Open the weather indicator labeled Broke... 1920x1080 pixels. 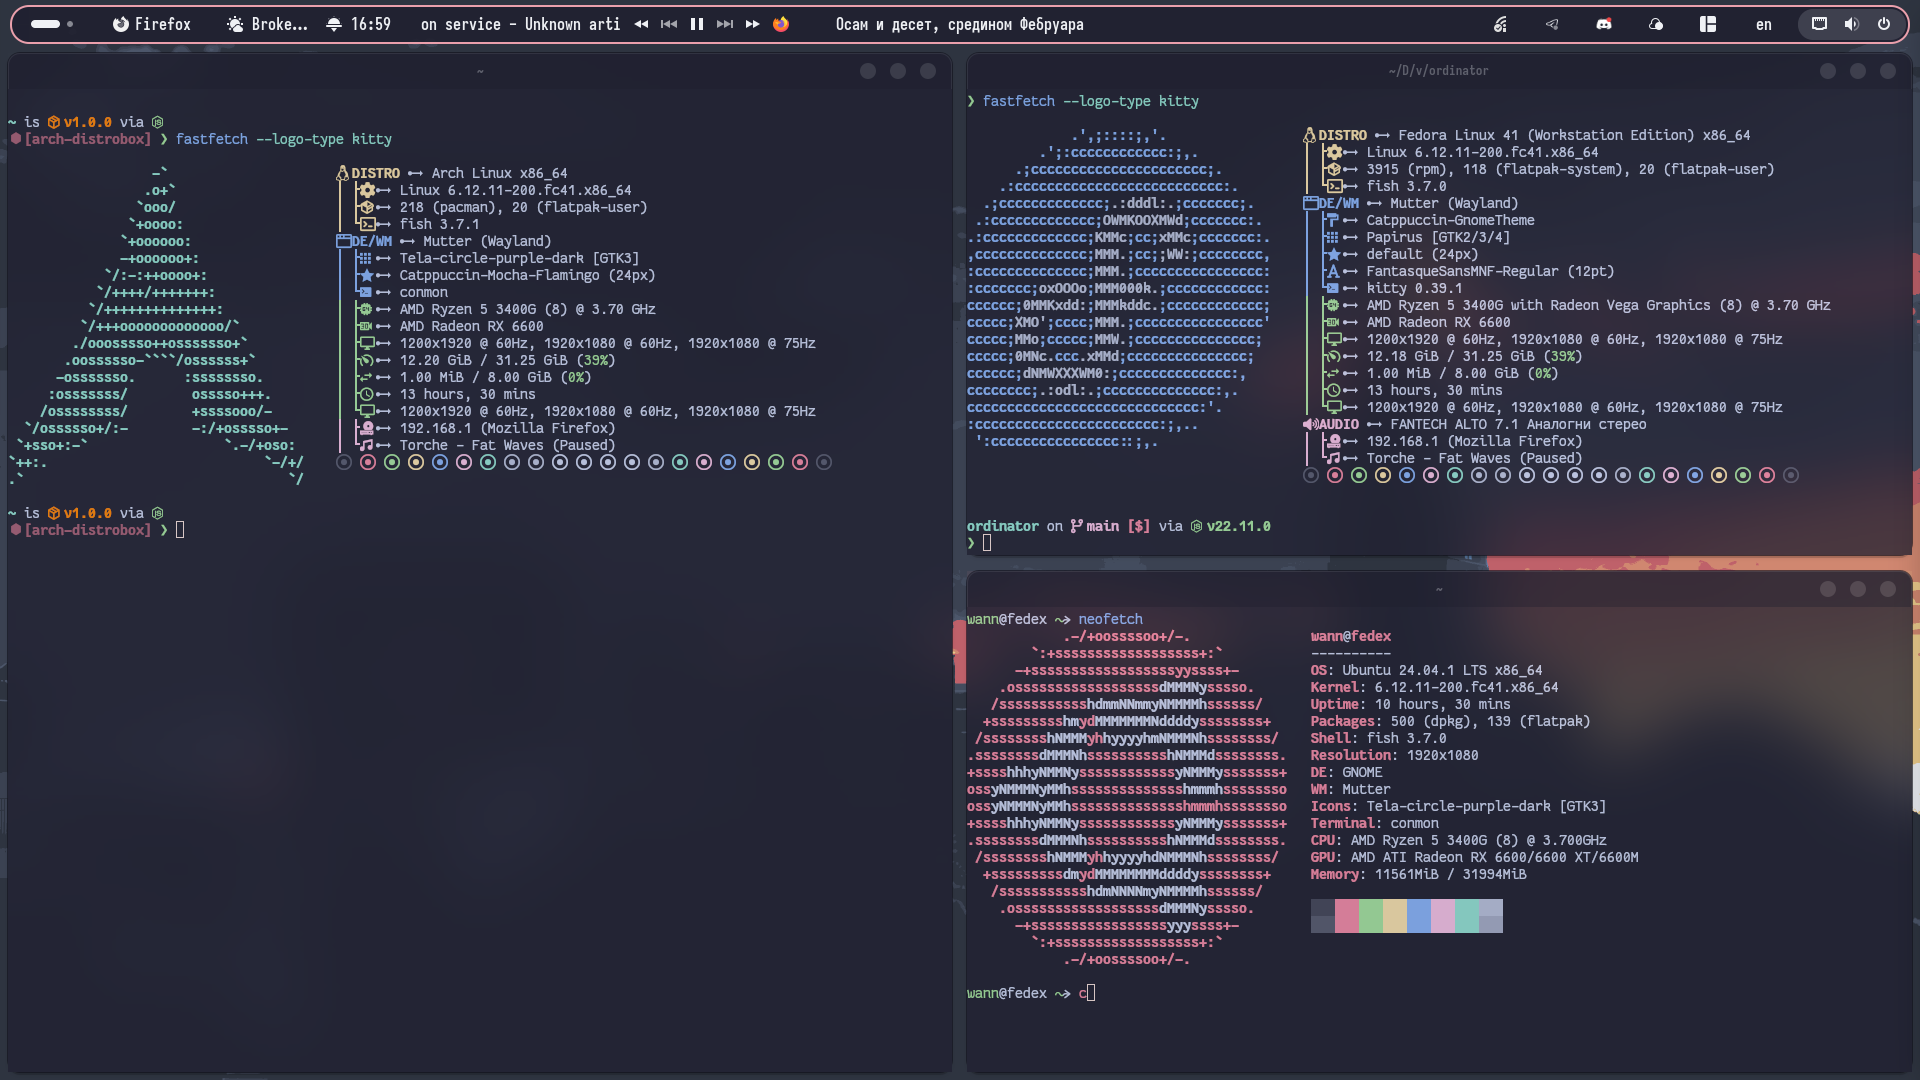coord(267,24)
